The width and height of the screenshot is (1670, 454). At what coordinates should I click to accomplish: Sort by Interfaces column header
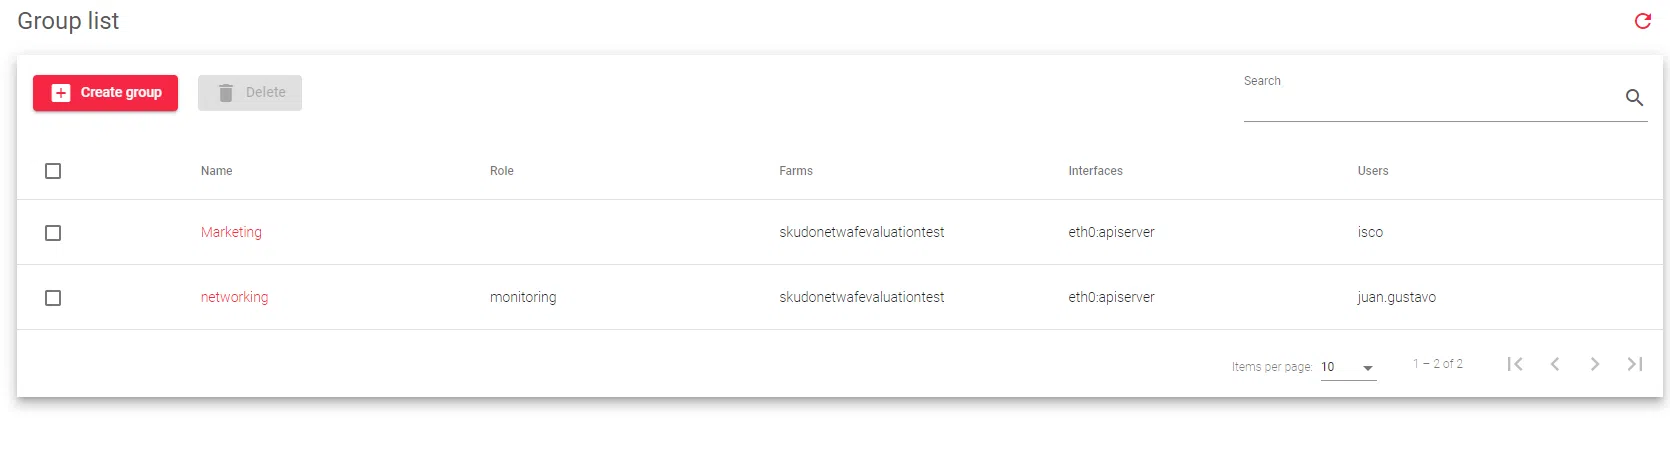pyautogui.click(x=1095, y=171)
